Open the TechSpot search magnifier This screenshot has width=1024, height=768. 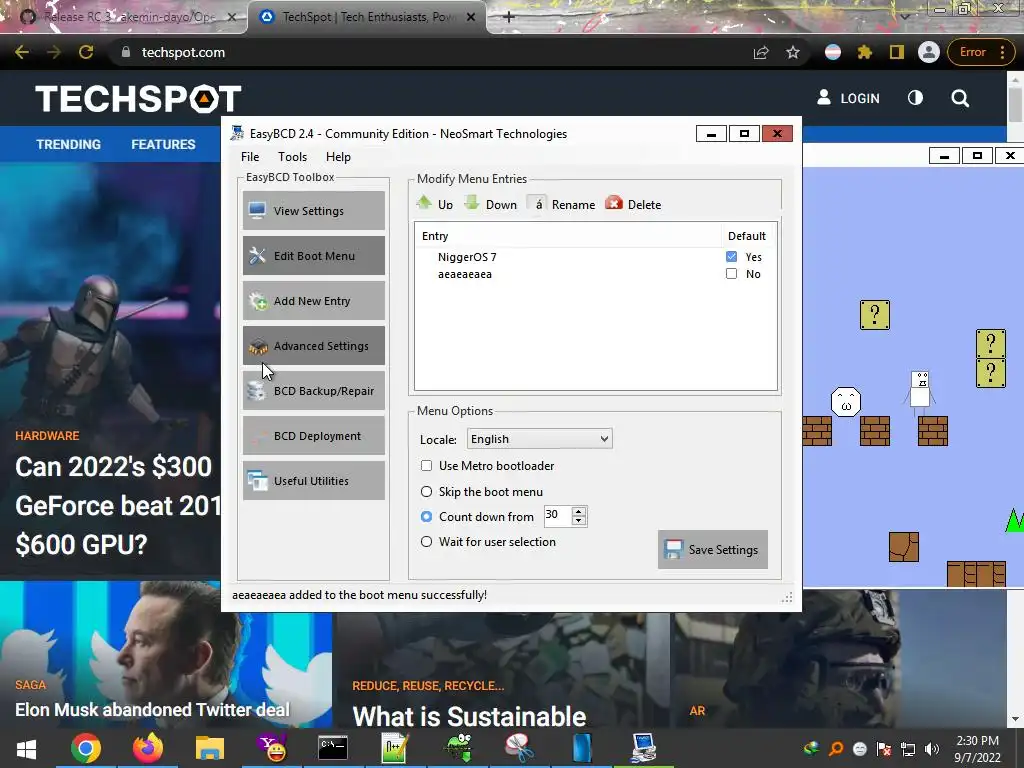[x=960, y=99]
